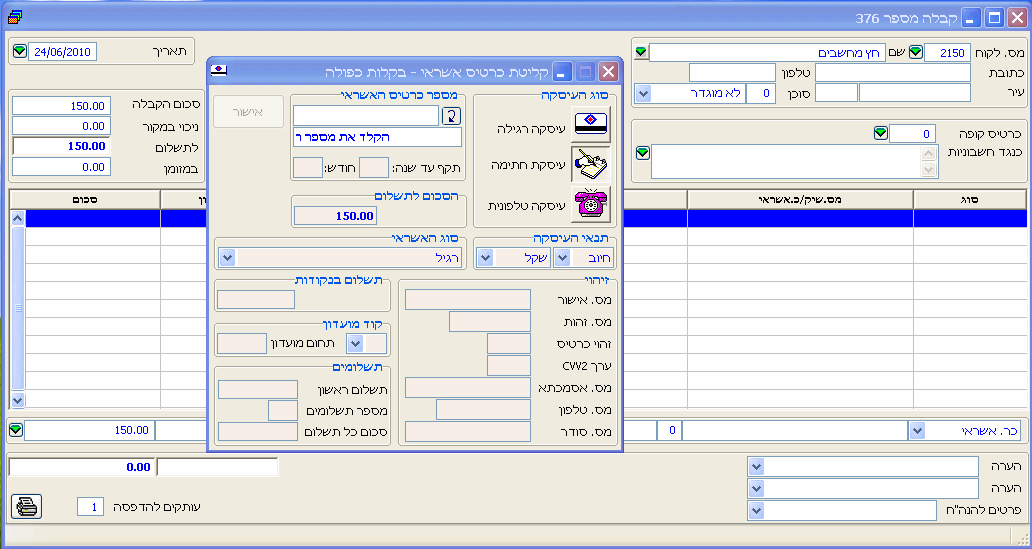Open the חיוב transaction terms dropdown

click(561, 258)
